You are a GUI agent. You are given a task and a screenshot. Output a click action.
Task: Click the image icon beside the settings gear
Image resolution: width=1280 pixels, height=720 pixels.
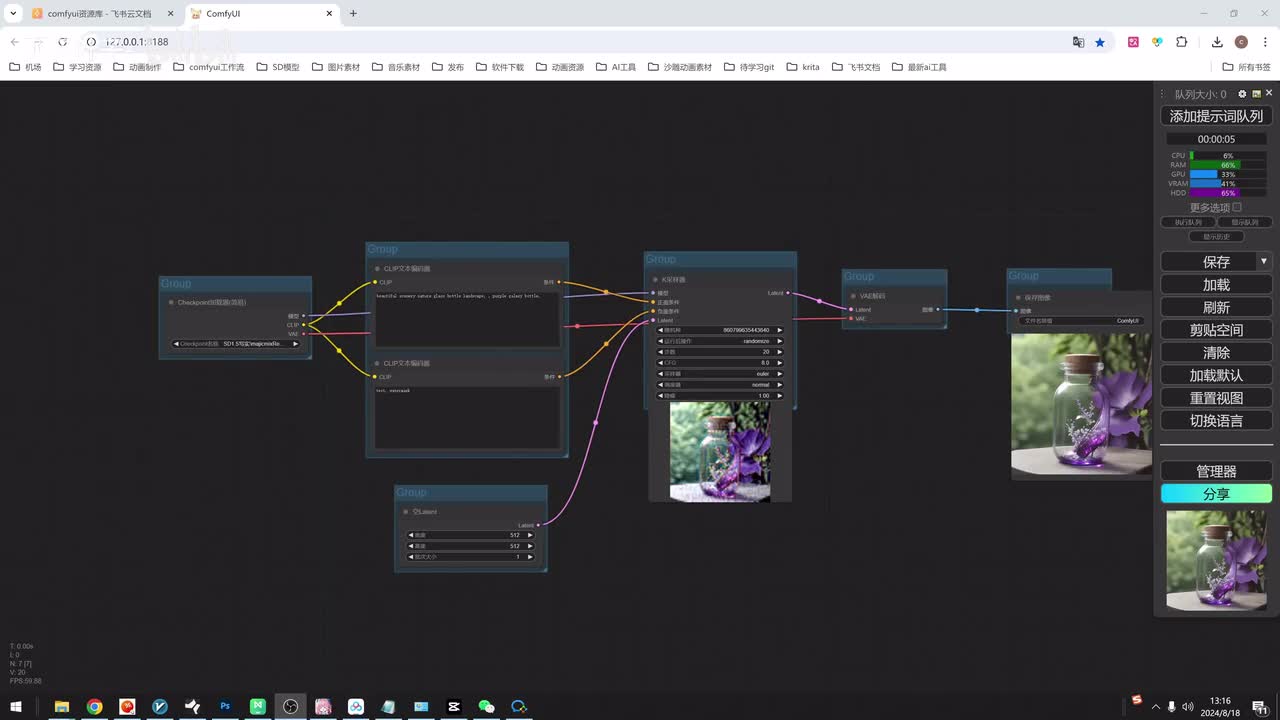pos(1256,94)
